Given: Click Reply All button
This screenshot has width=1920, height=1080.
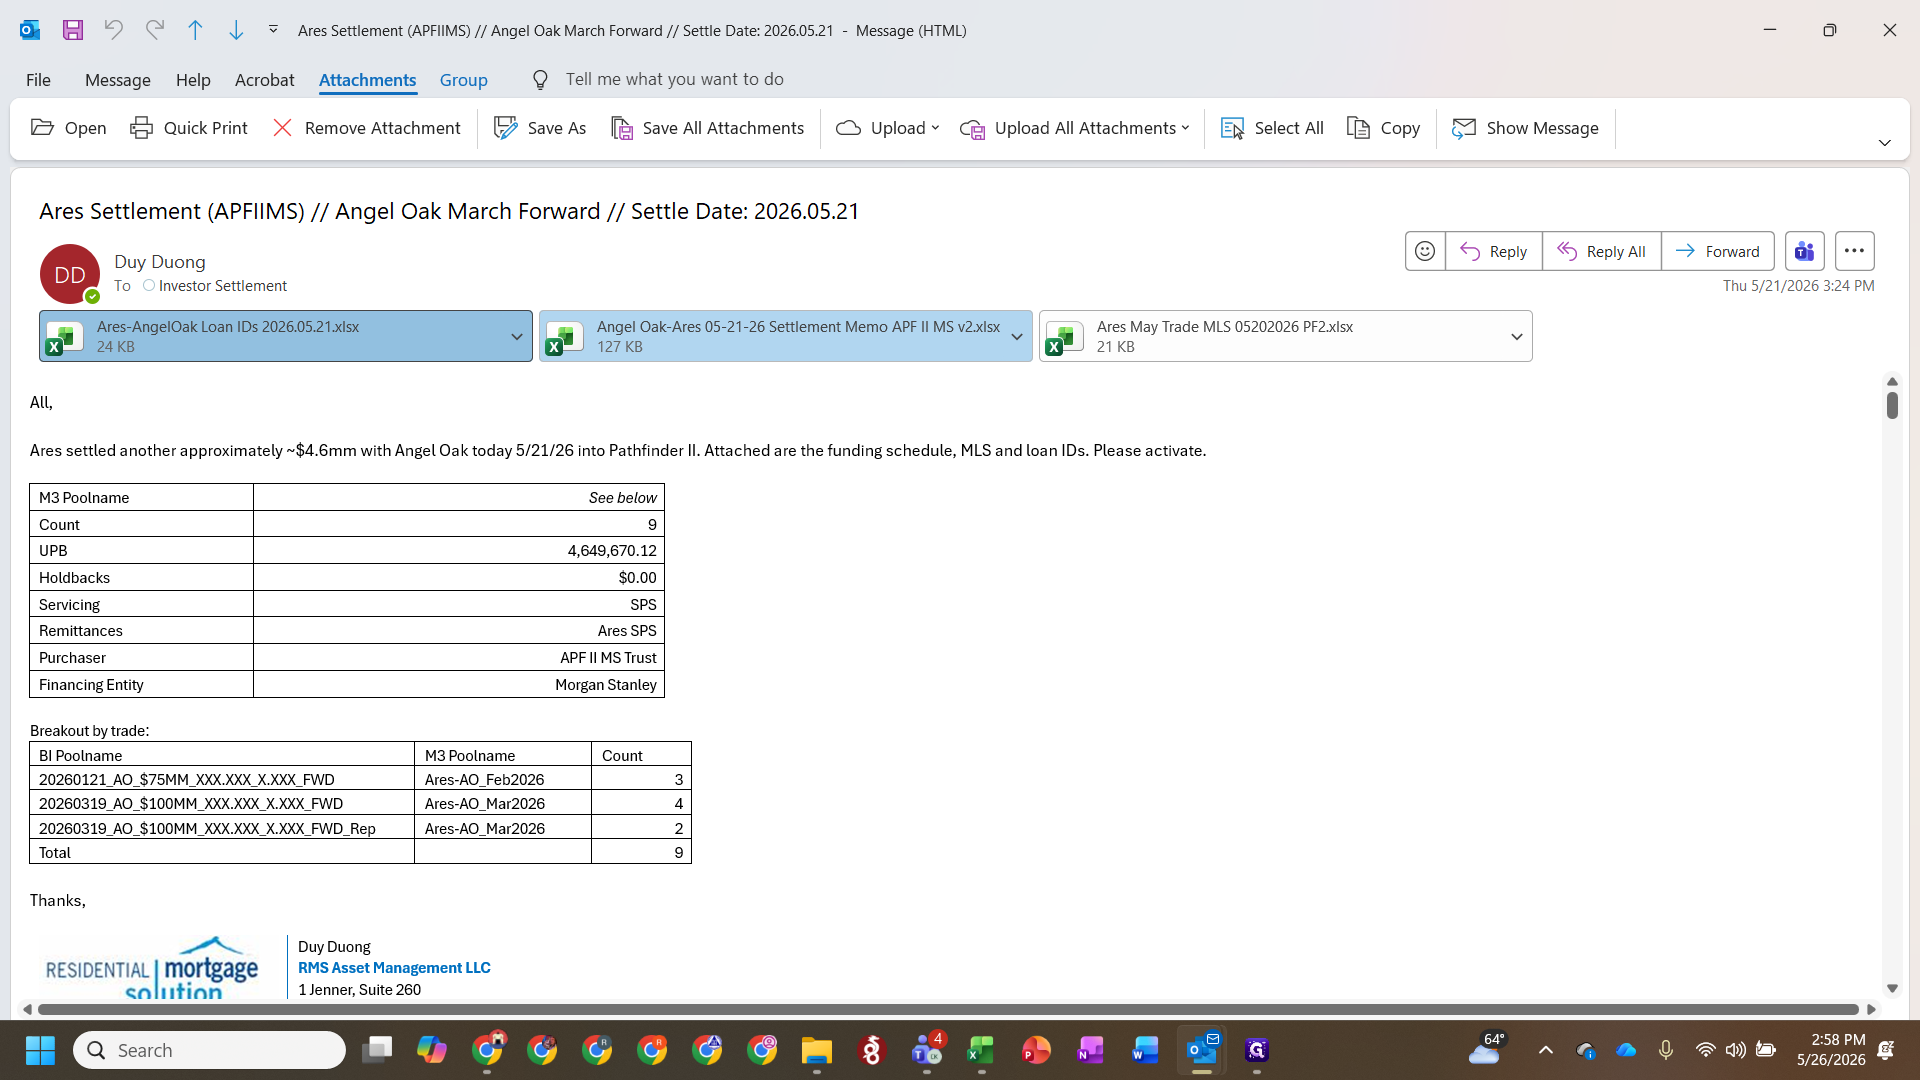Looking at the screenshot, I should [x=1602, y=251].
